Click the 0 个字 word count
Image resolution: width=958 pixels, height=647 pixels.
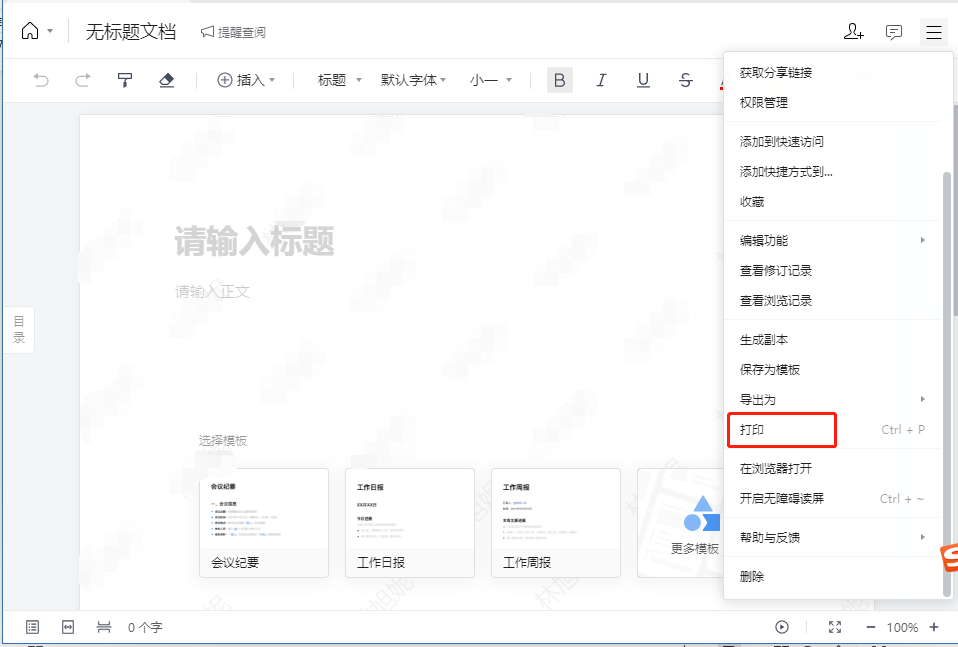coord(145,627)
